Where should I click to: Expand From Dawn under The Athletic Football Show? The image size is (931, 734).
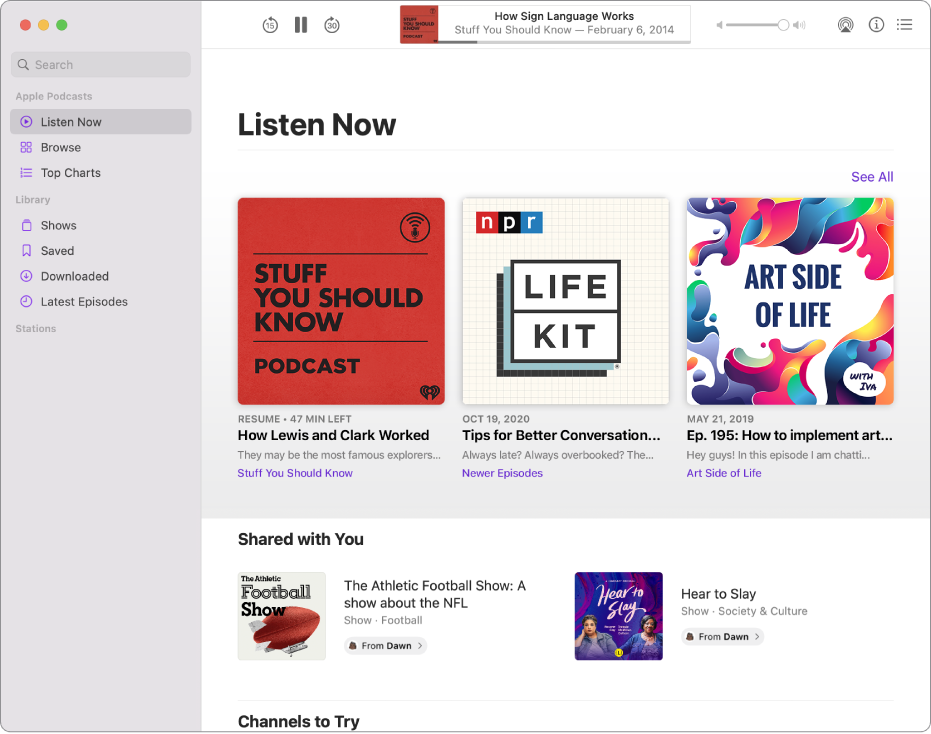[x=385, y=646]
